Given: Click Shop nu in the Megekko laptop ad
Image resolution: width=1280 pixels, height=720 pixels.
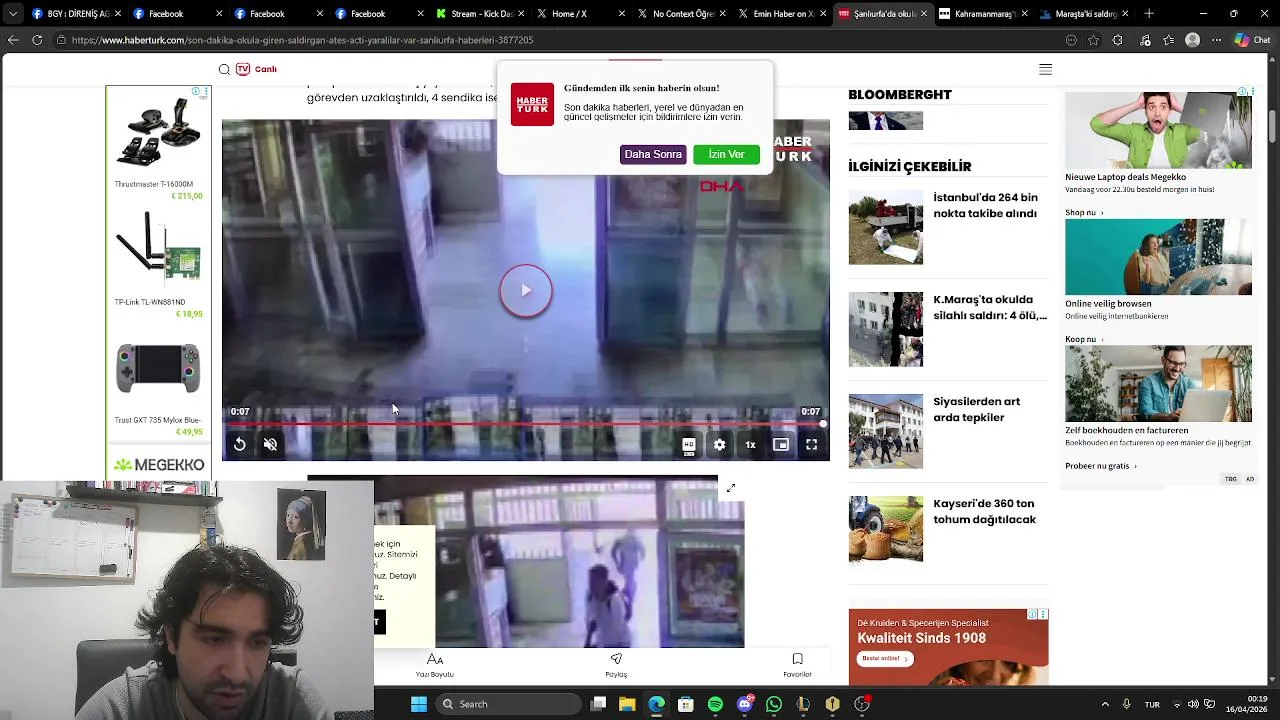Looking at the screenshot, I should [x=1084, y=213].
